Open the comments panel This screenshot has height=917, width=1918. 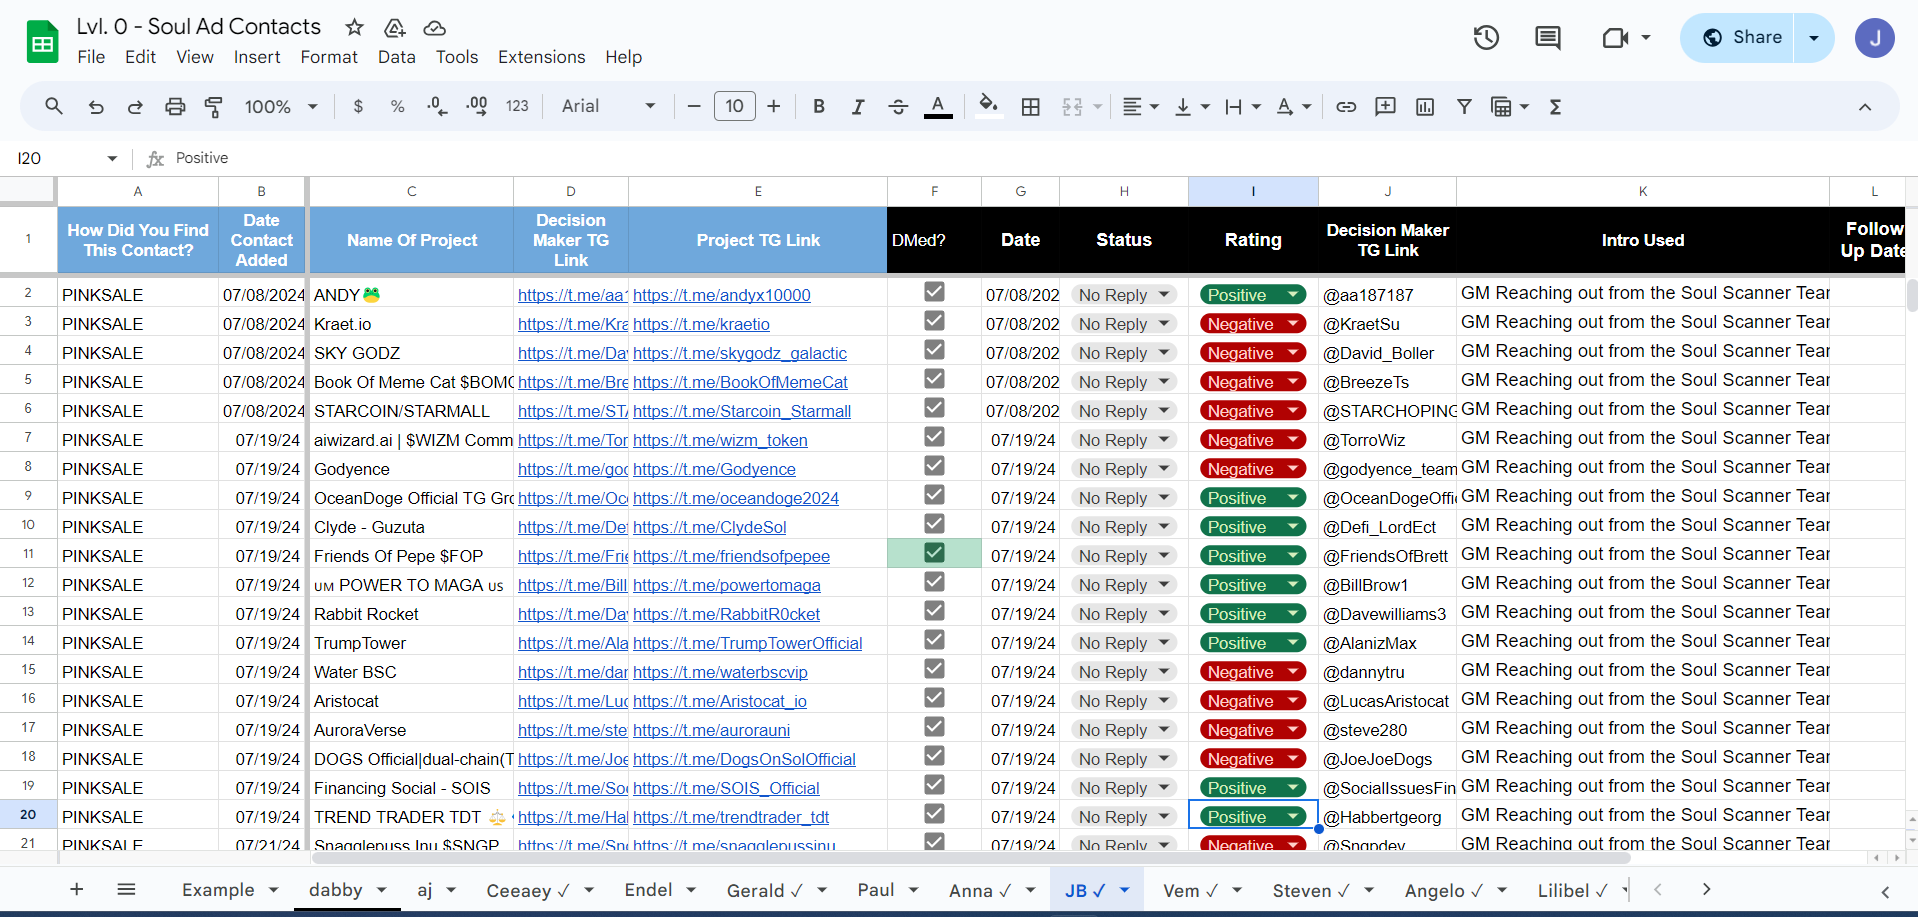coord(1548,38)
